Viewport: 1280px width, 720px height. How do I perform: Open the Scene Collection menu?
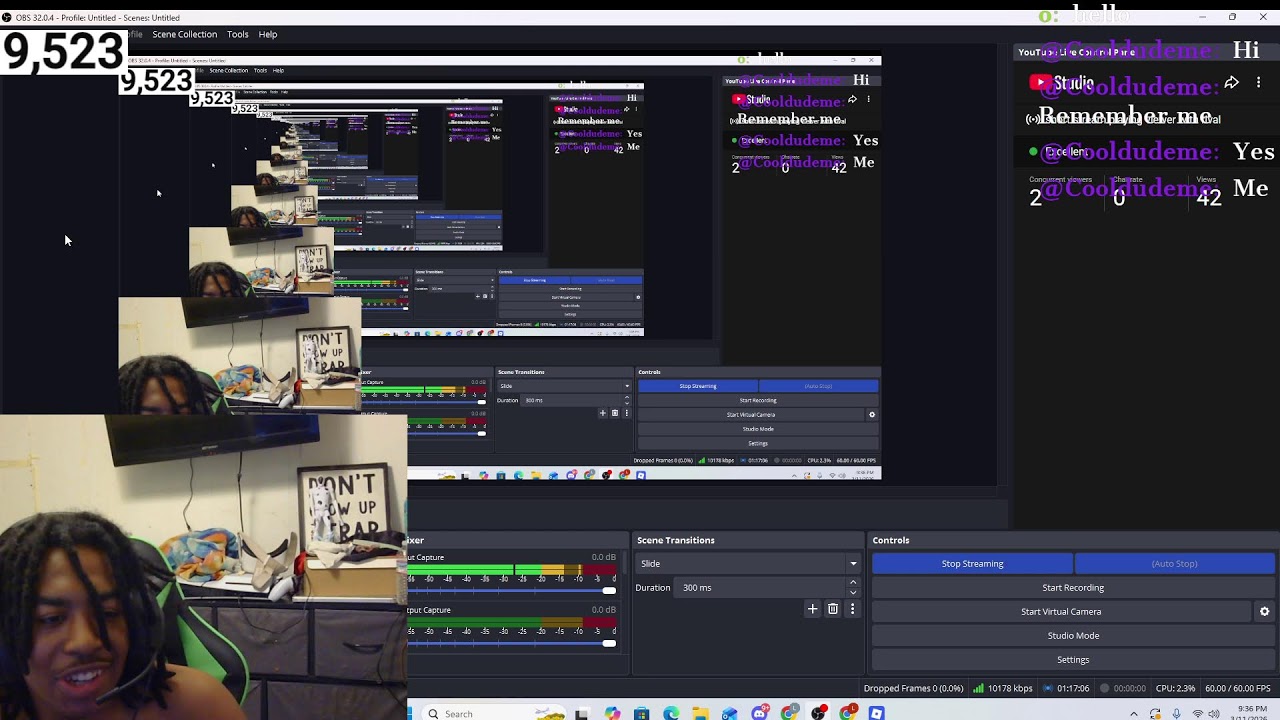(x=184, y=34)
